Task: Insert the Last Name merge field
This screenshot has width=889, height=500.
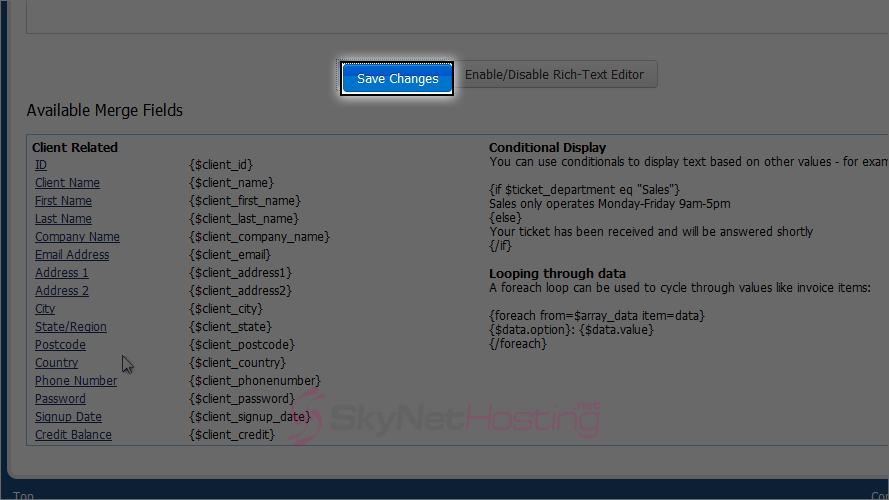Action: tap(63, 219)
